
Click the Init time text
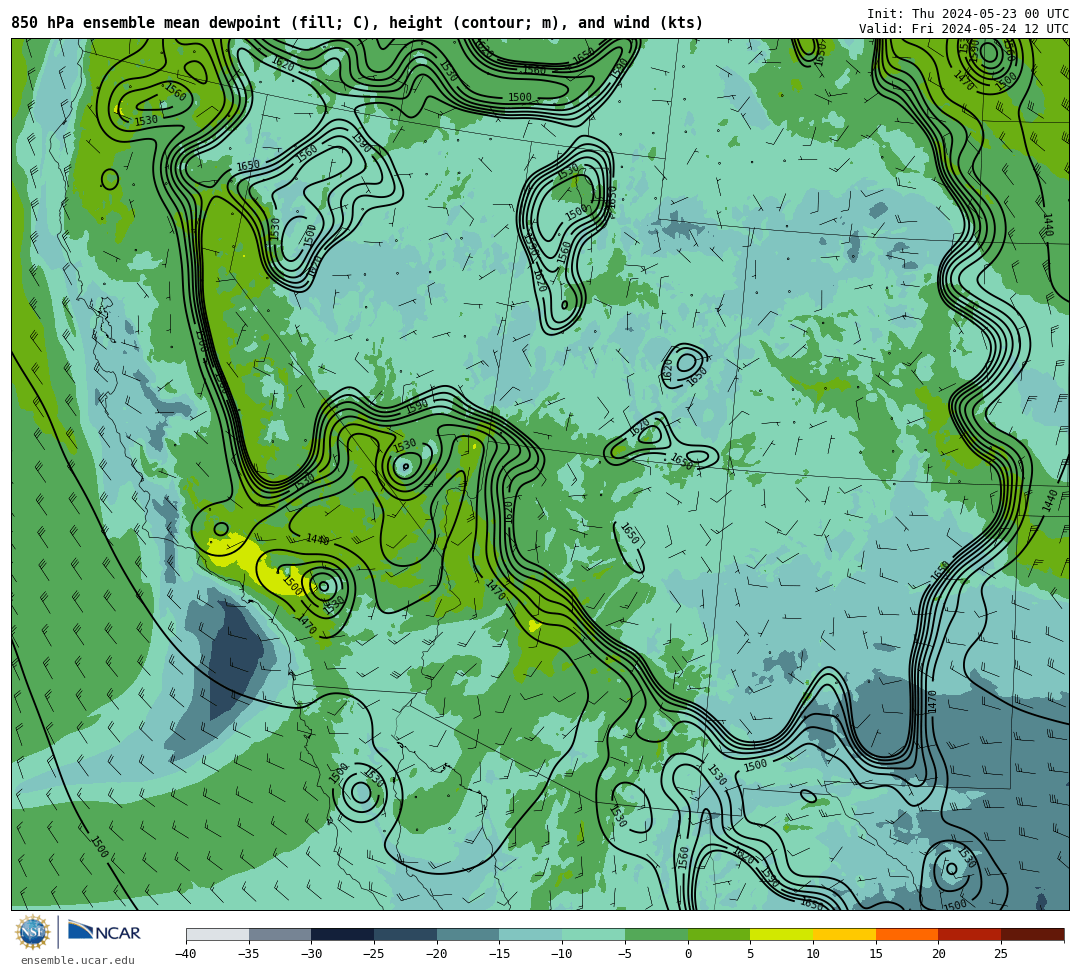(x=968, y=14)
